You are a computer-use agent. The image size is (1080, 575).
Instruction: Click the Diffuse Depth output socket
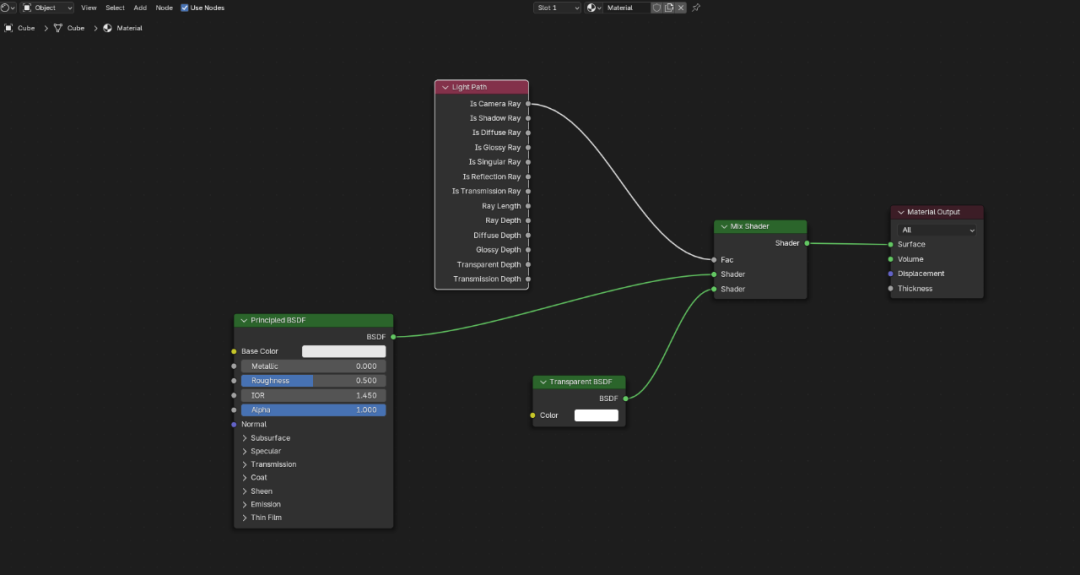point(528,236)
